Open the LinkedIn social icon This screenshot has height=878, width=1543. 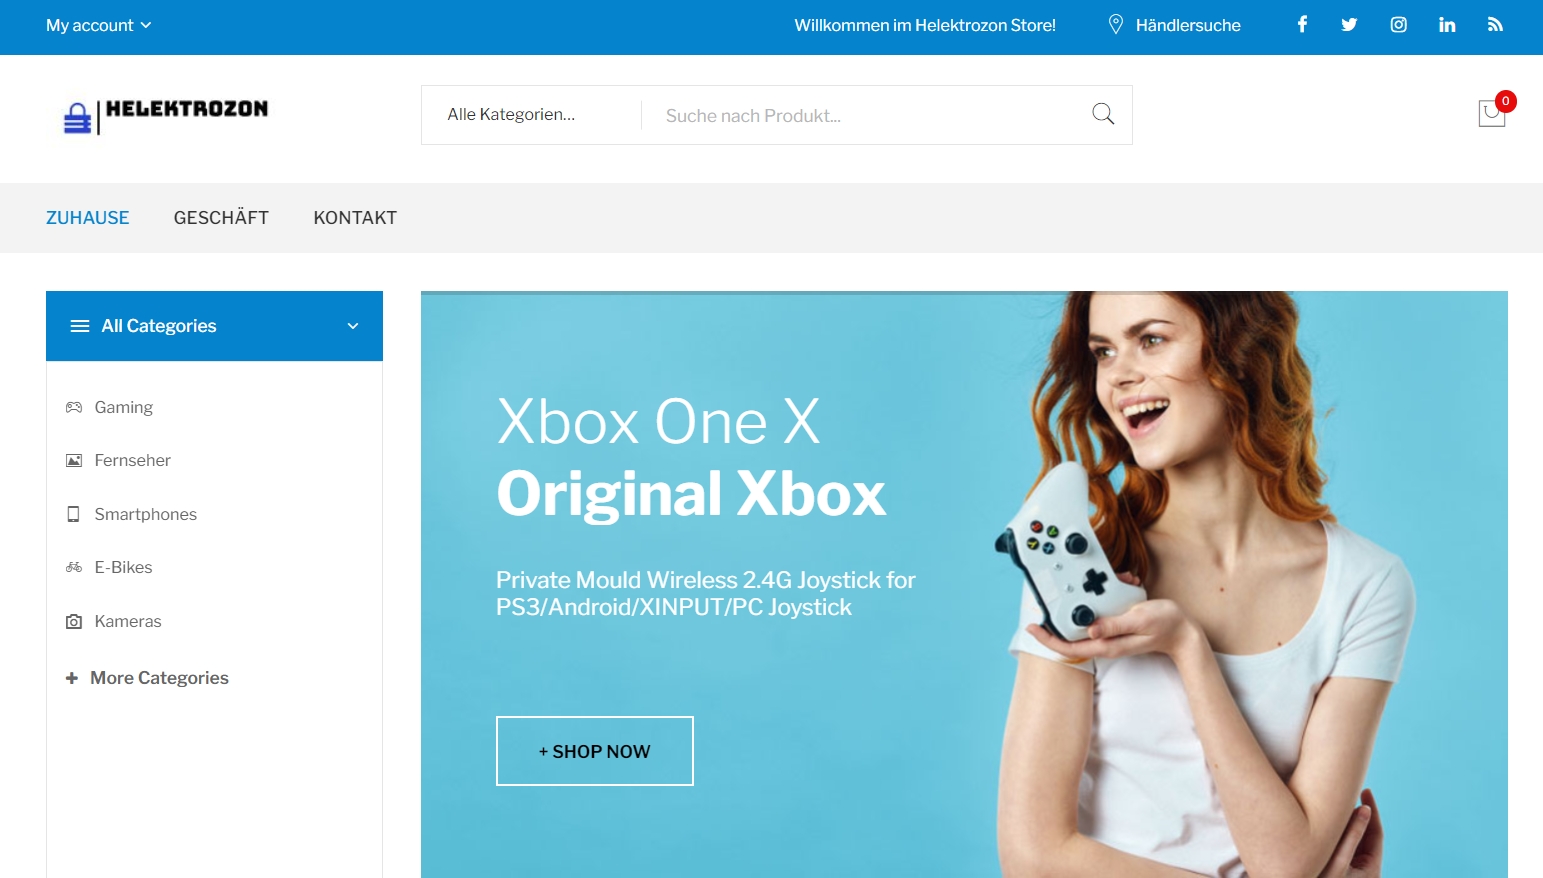coord(1447,25)
